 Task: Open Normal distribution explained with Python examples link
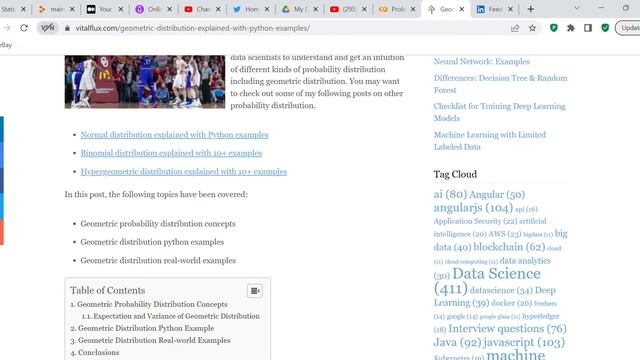pos(174,135)
